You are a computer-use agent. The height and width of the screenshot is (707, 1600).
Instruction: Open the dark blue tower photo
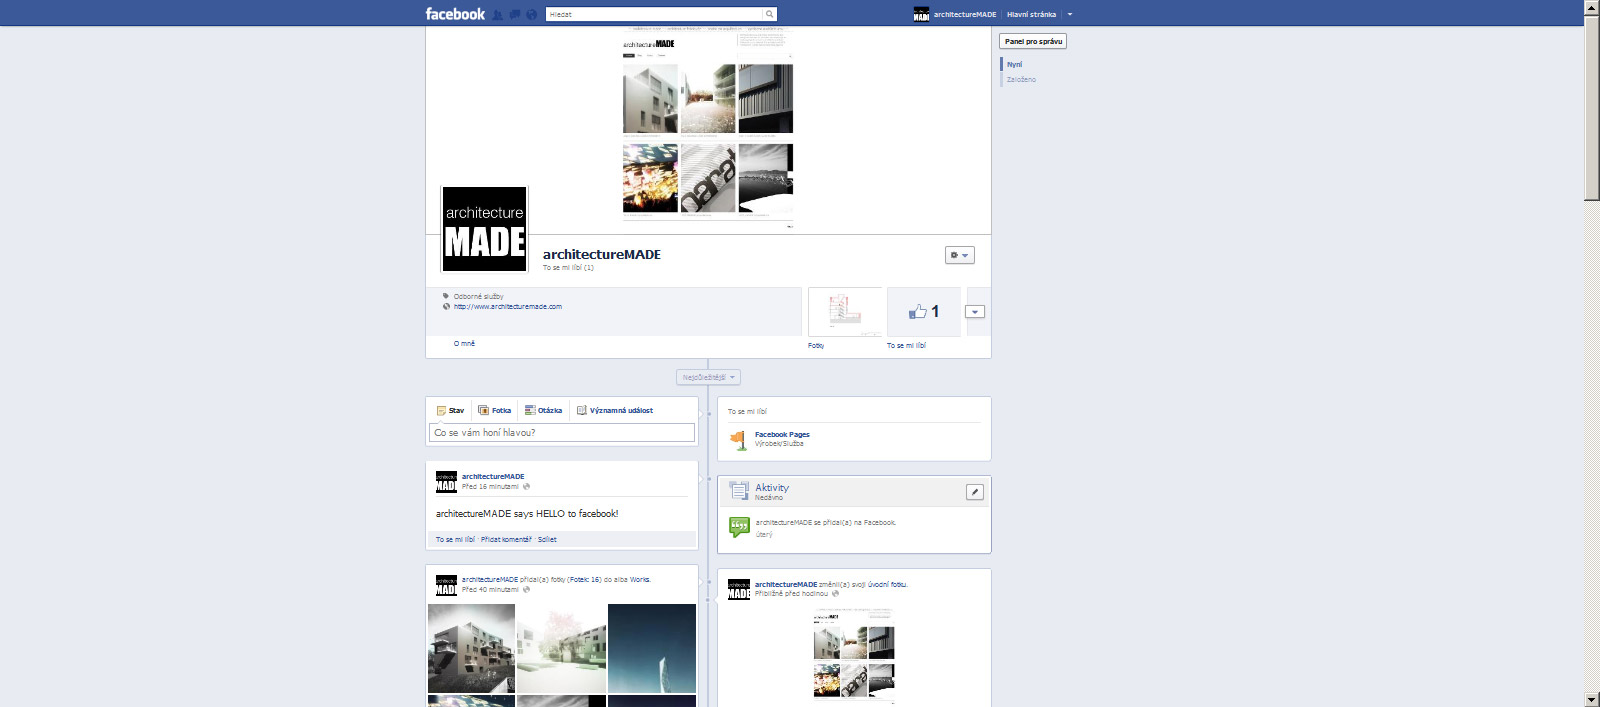click(652, 648)
